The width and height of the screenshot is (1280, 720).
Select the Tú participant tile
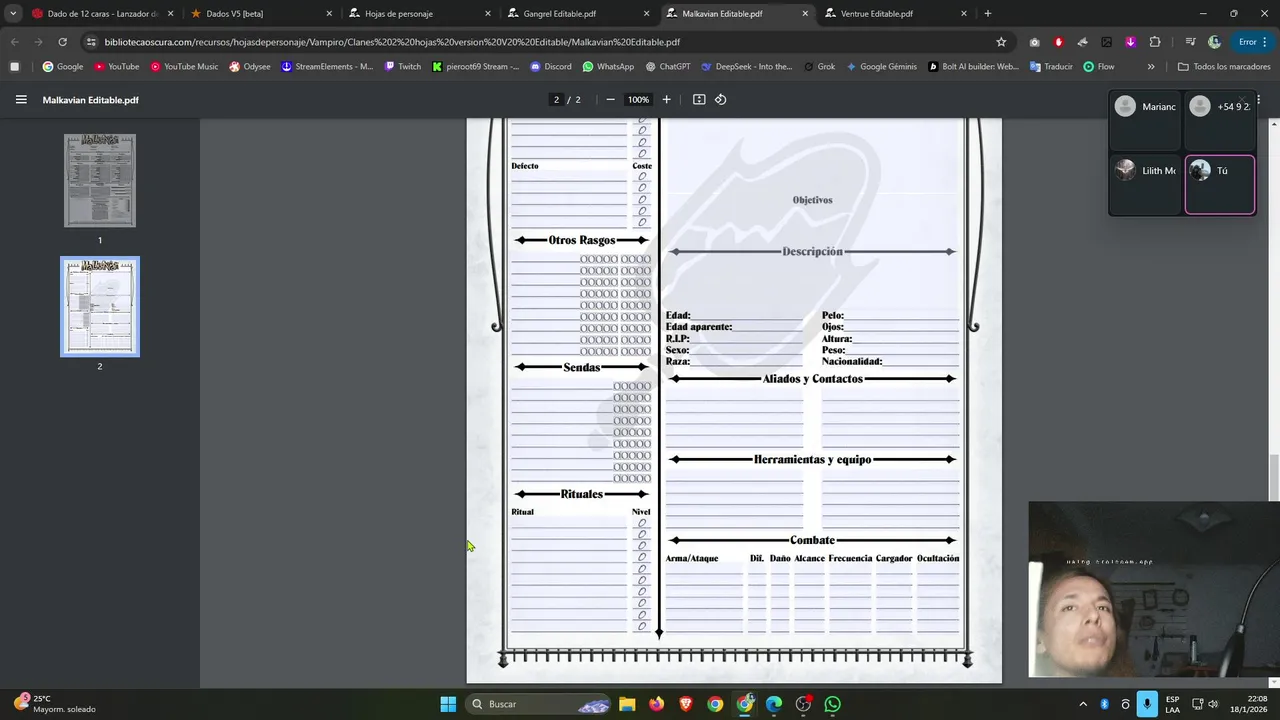[1220, 185]
